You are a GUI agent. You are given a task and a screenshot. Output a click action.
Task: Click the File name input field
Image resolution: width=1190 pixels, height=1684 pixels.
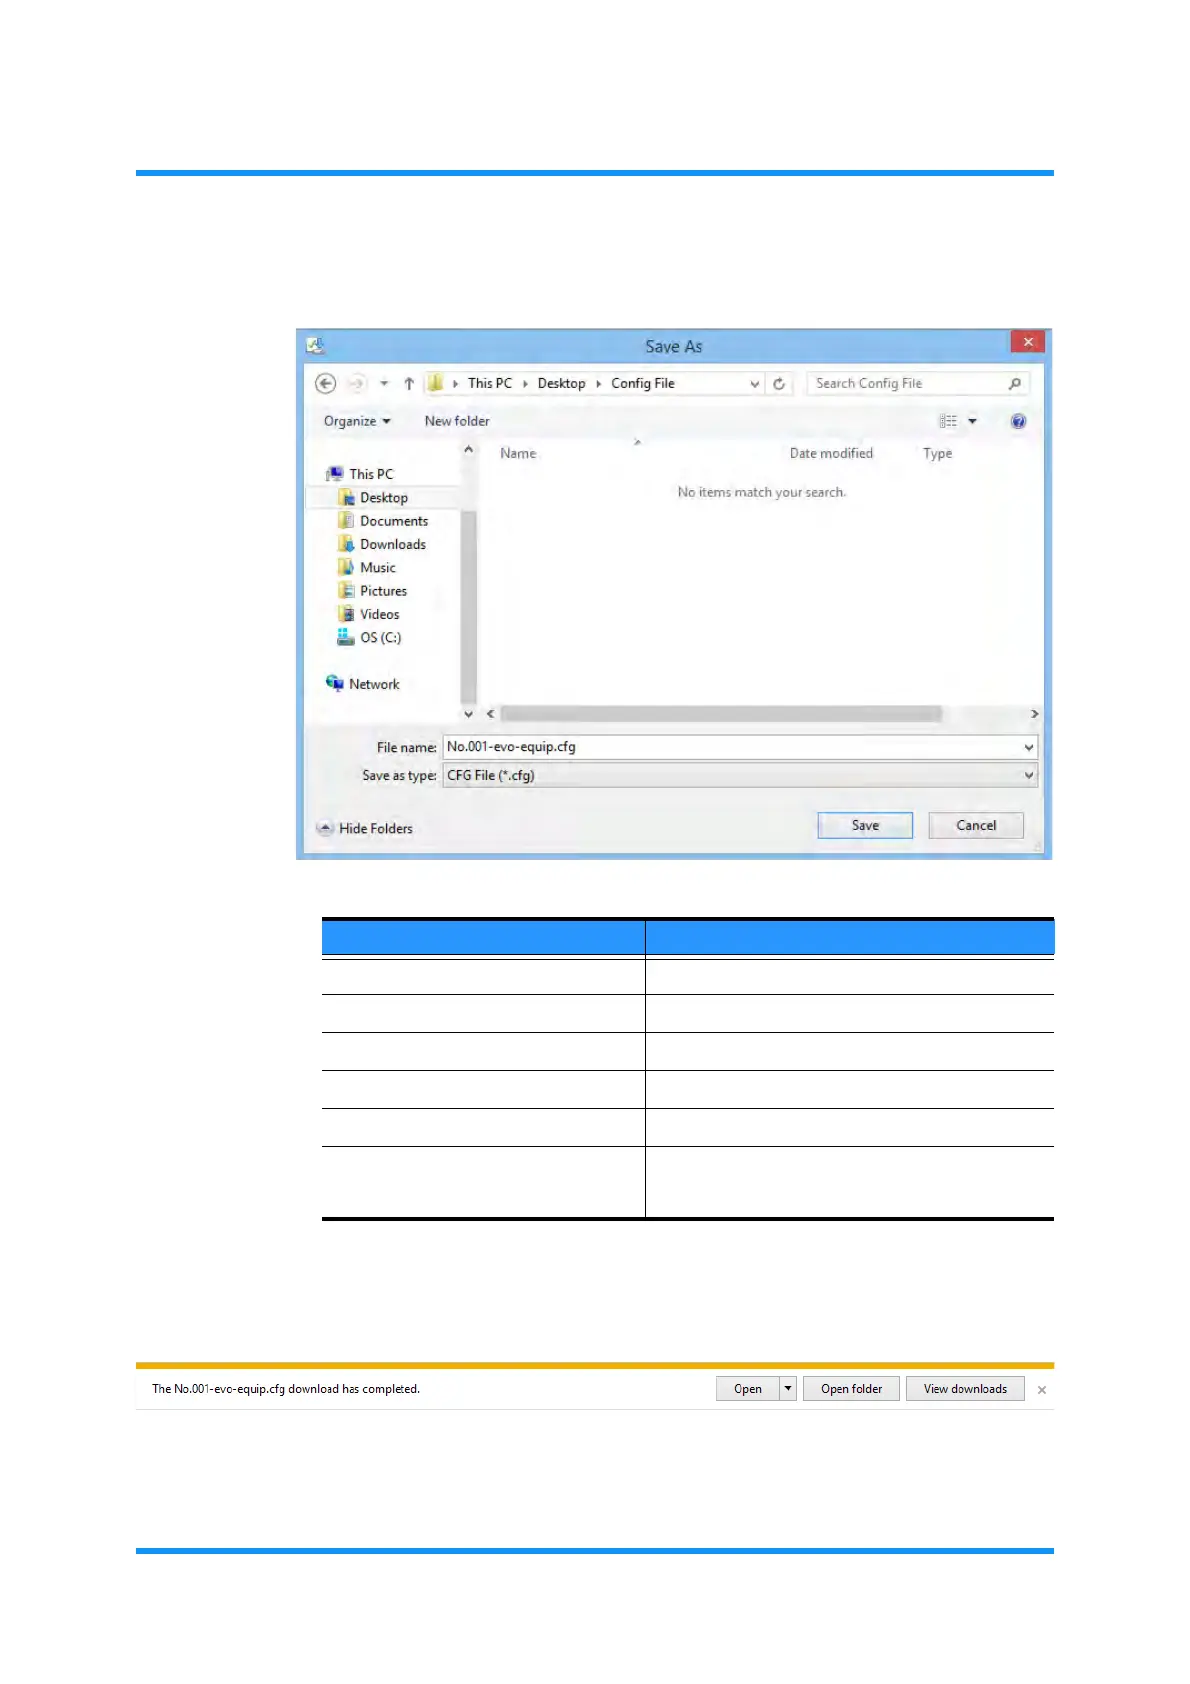click(731, 747)
